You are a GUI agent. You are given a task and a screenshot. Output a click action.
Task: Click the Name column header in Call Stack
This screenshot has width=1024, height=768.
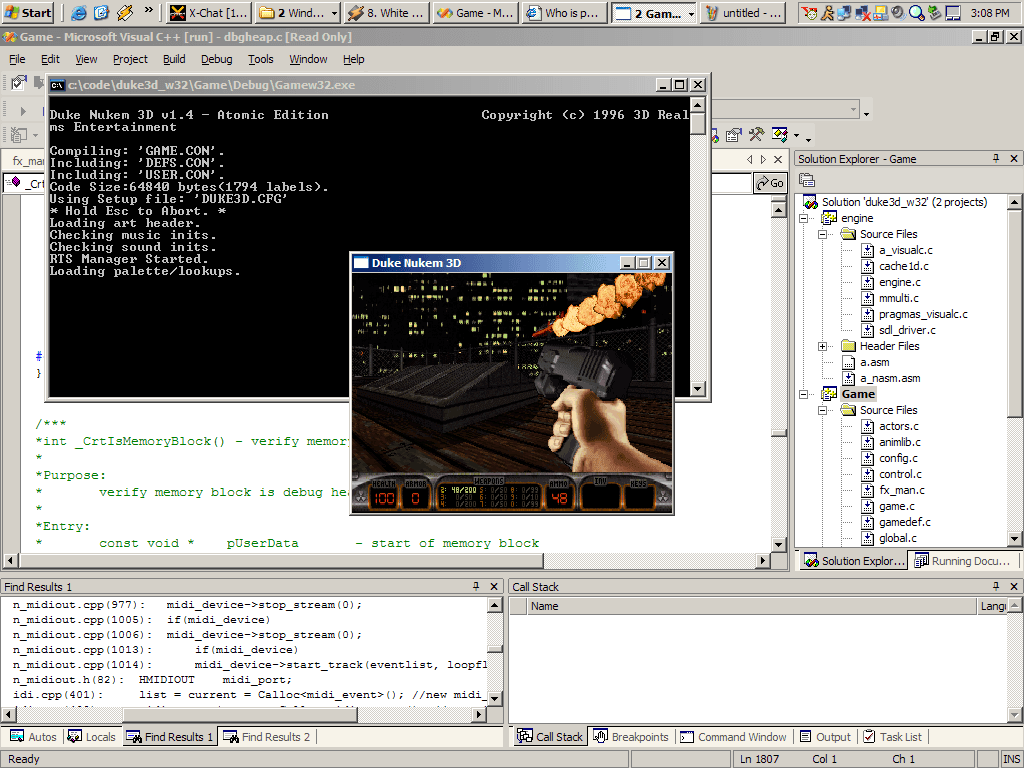coord(751,606)
